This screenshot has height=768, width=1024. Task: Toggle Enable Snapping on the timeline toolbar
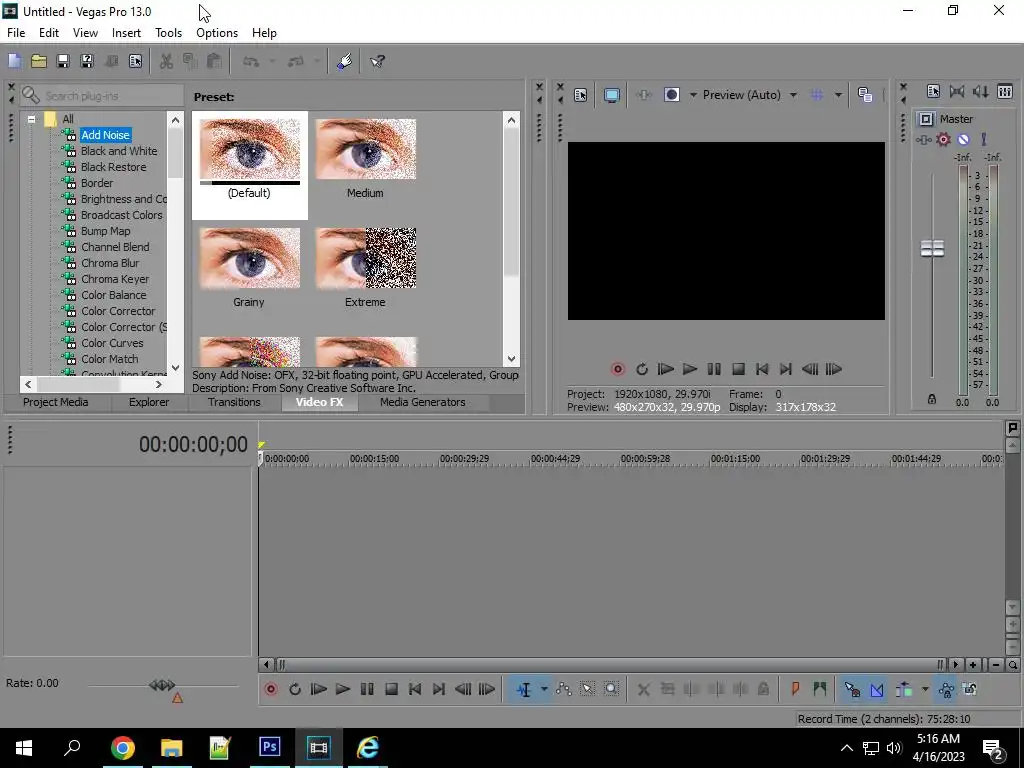(x=852, y=689)
